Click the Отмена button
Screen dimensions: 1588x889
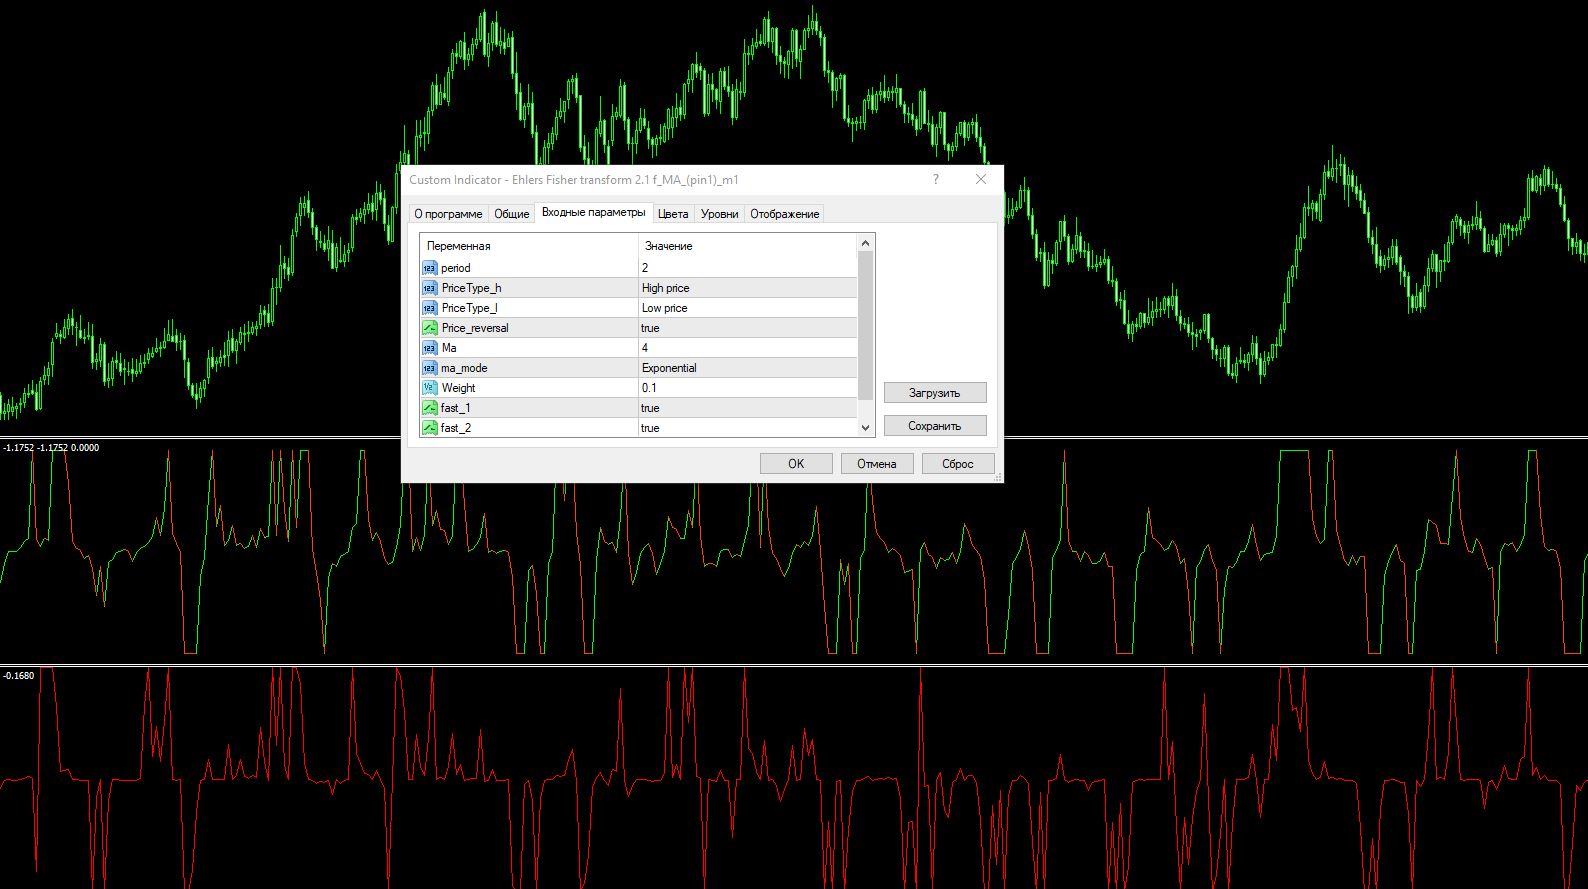pyautogui.click(x=876, y=464)
